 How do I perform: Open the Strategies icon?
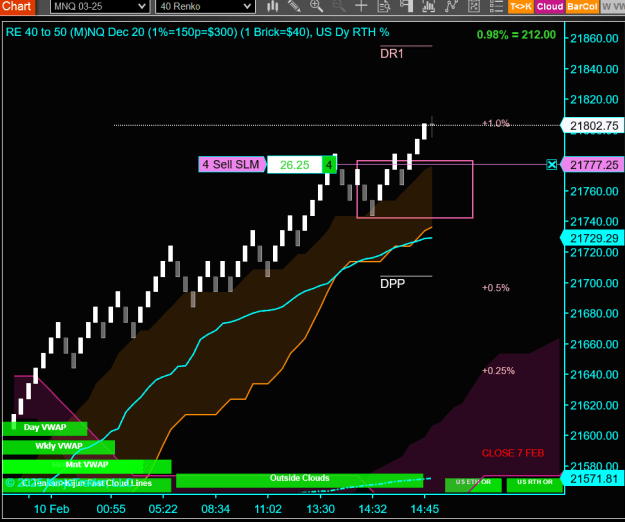coord(474,6)
